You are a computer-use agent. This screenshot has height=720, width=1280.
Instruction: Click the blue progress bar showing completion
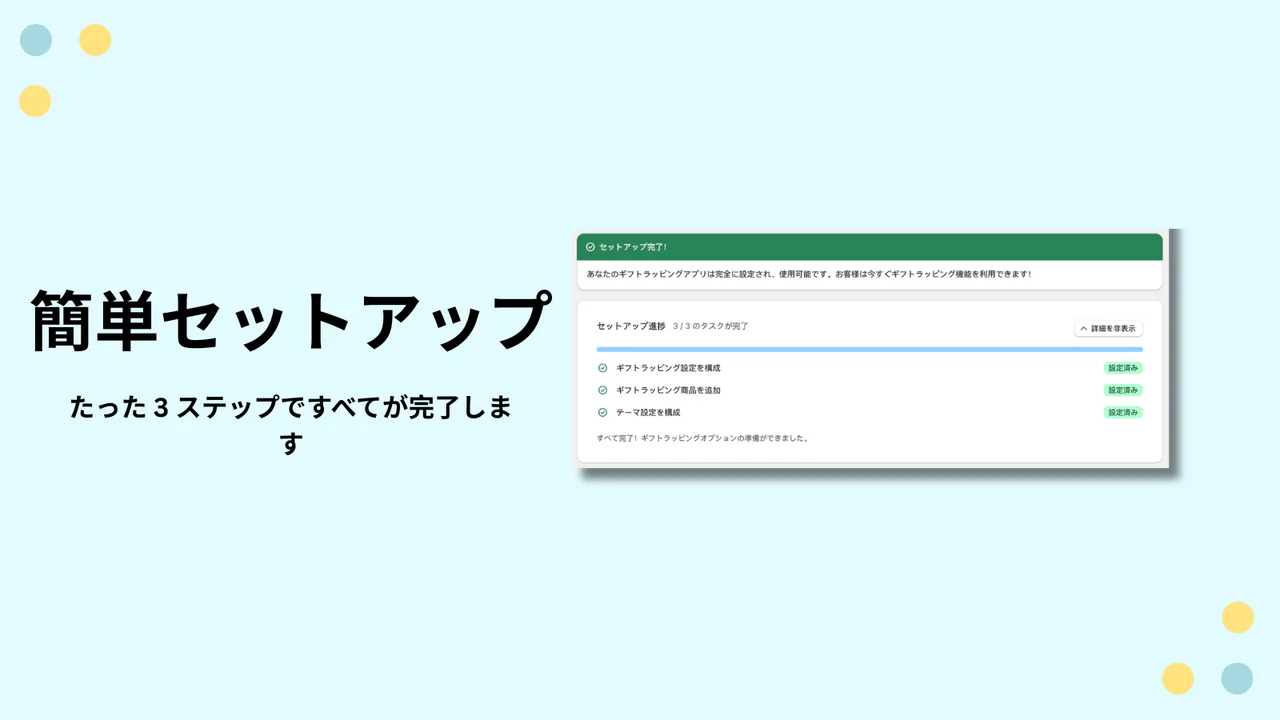click(x=870, y=349)
